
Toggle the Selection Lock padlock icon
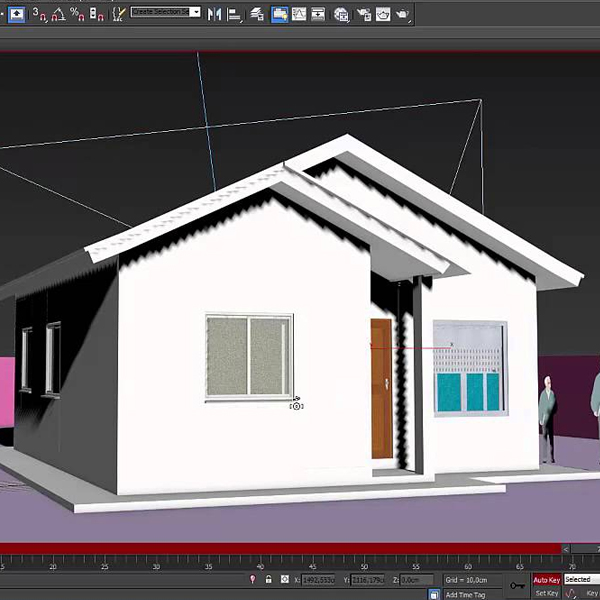(x=268, y=579)
